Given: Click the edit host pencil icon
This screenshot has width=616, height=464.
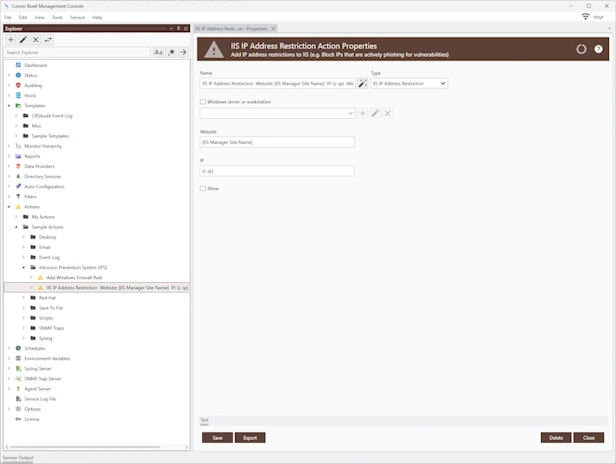Looking at the screenshot, I should click(x=375, y=113).
